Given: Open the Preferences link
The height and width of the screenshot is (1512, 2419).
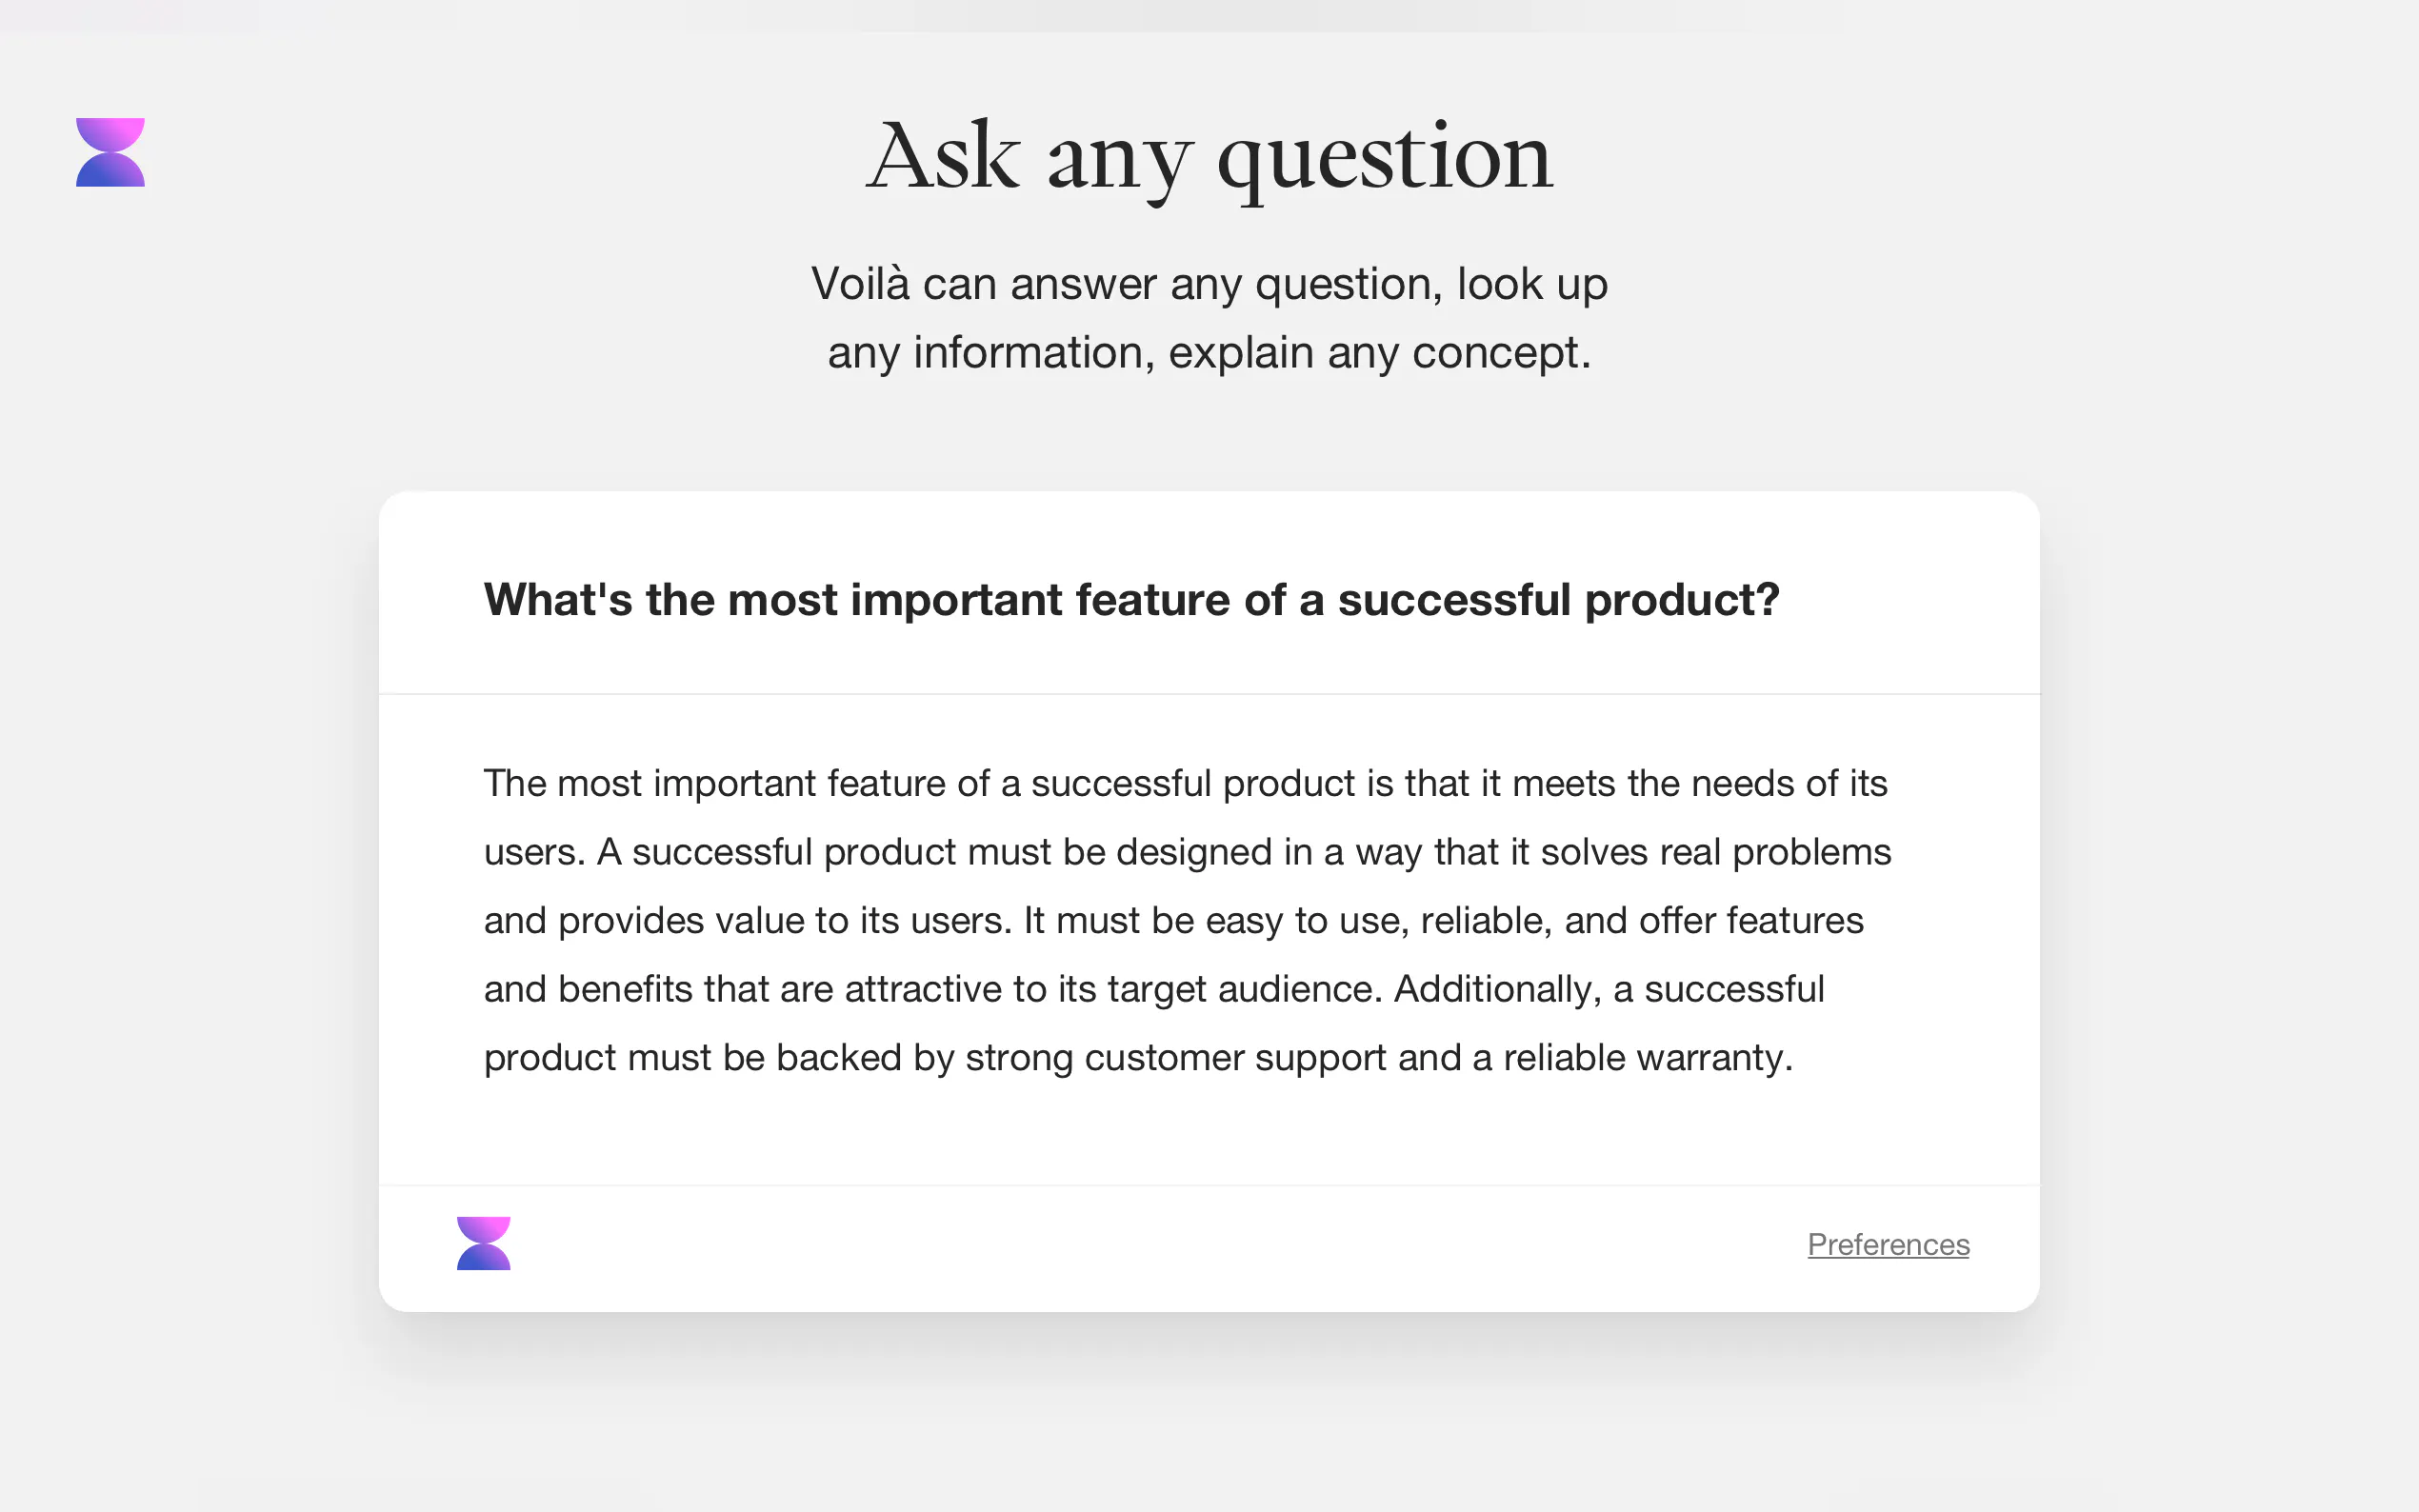Looking at the screenshot, I should coord(1888,1244).
